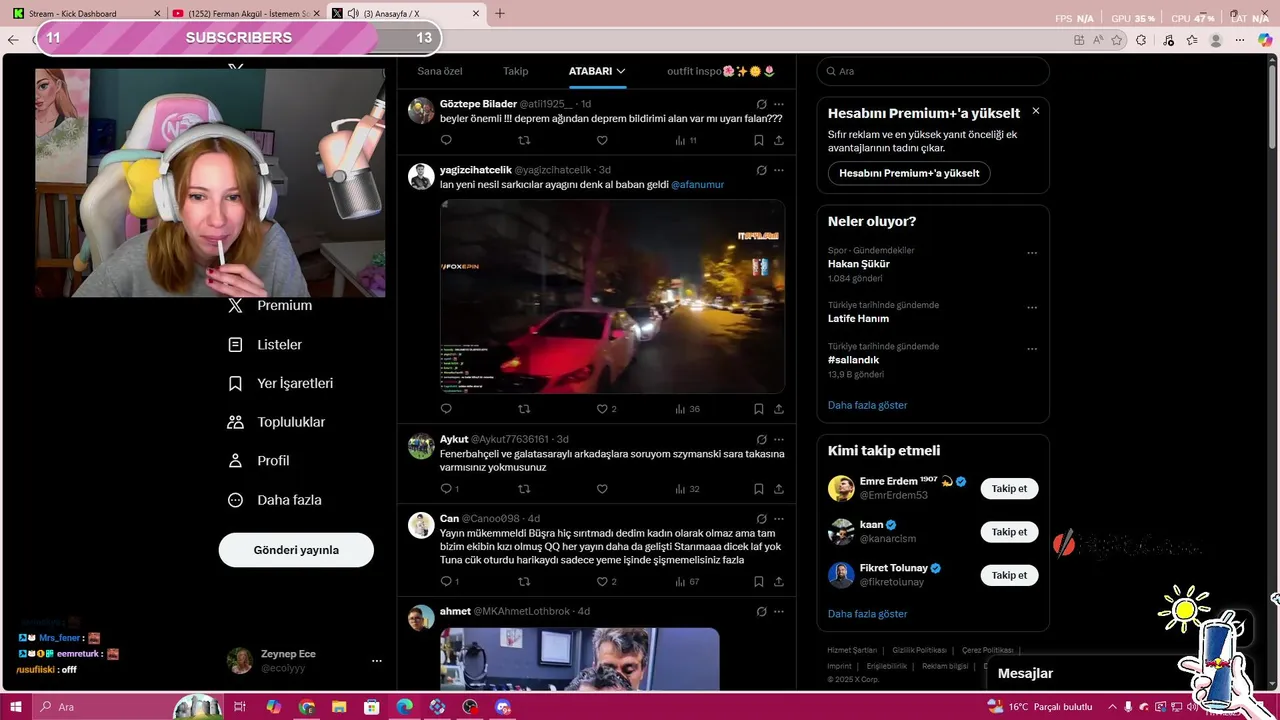Share yagizcihatcelik's video post
Viewport: 1280px width, 720px height.
coord(779,409)
